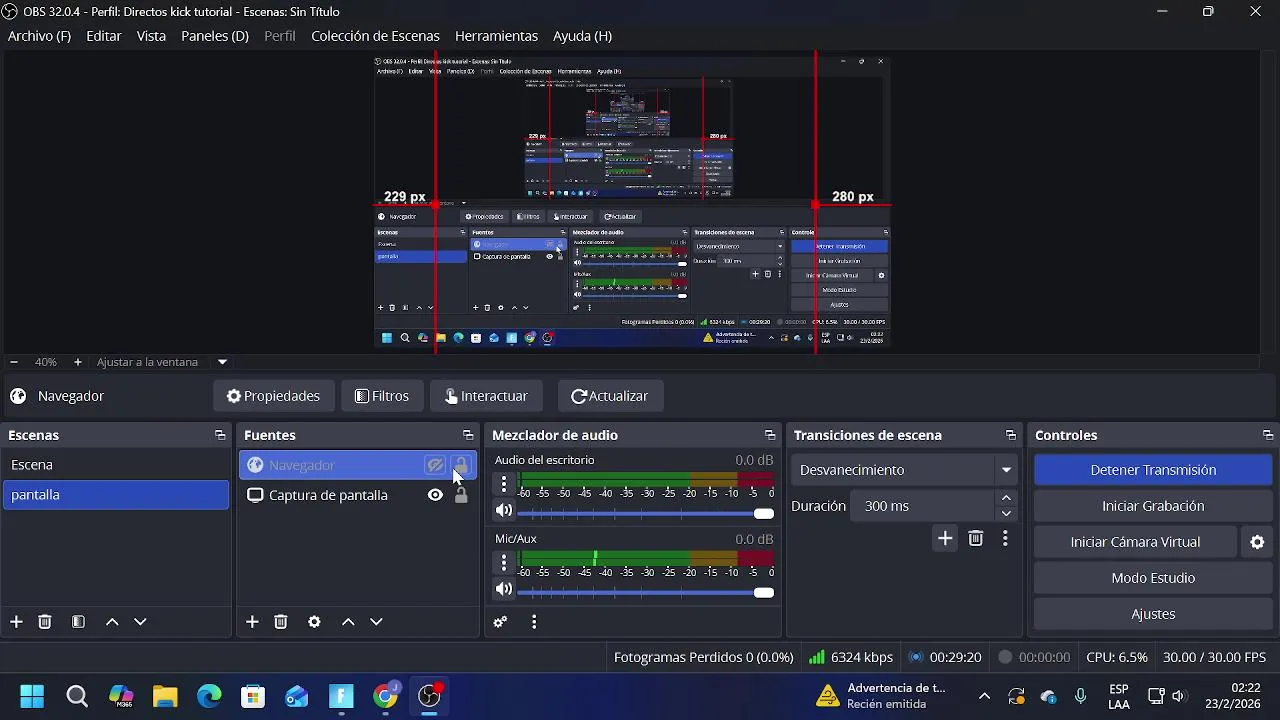Viewport: 1280px width, 720px height.
Task: Move scene up with arrow in Escenas
Action: 112,622
